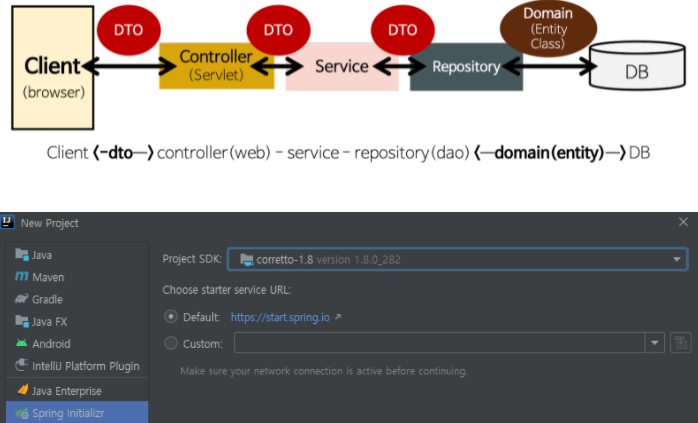Image resolution: width=698 pixels, height=423 pixels.
Task: Open the Project SDK corretto-1.8 combo box
Action: [x=458, y=259]
